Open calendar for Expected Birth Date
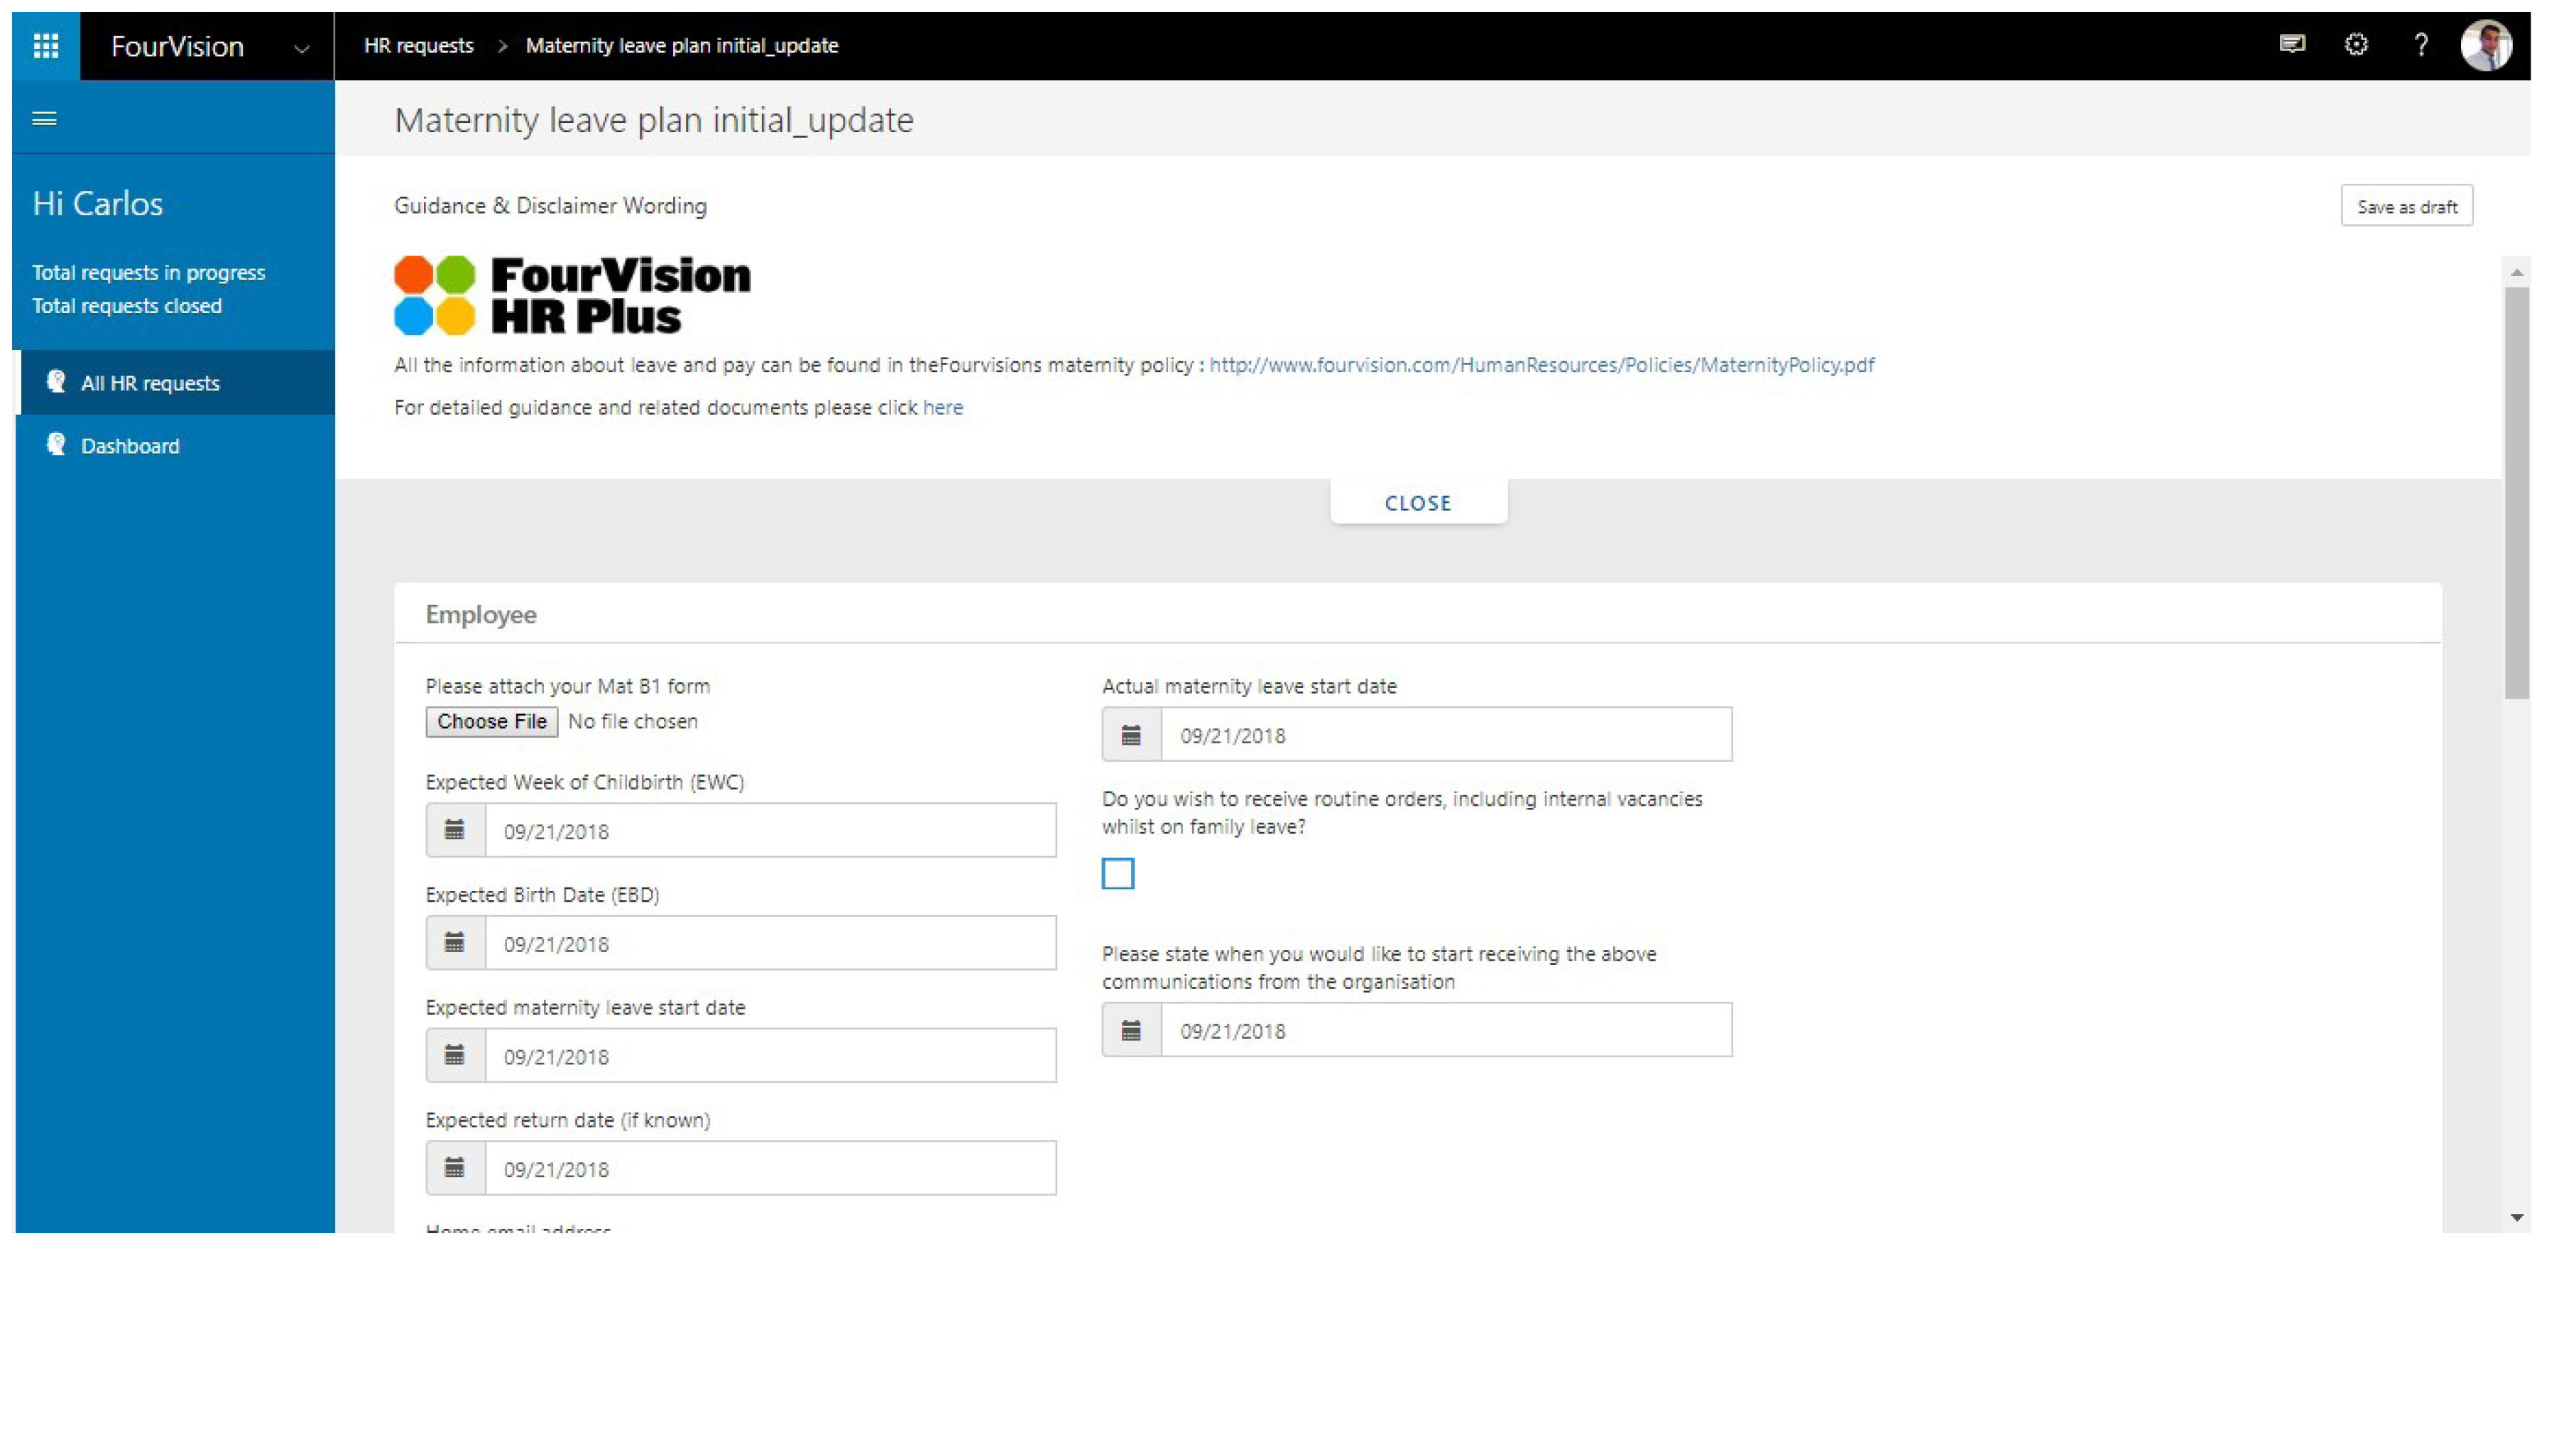Image resolution: width=2576 pixels, height=1449 pixels. click(455, 943)
